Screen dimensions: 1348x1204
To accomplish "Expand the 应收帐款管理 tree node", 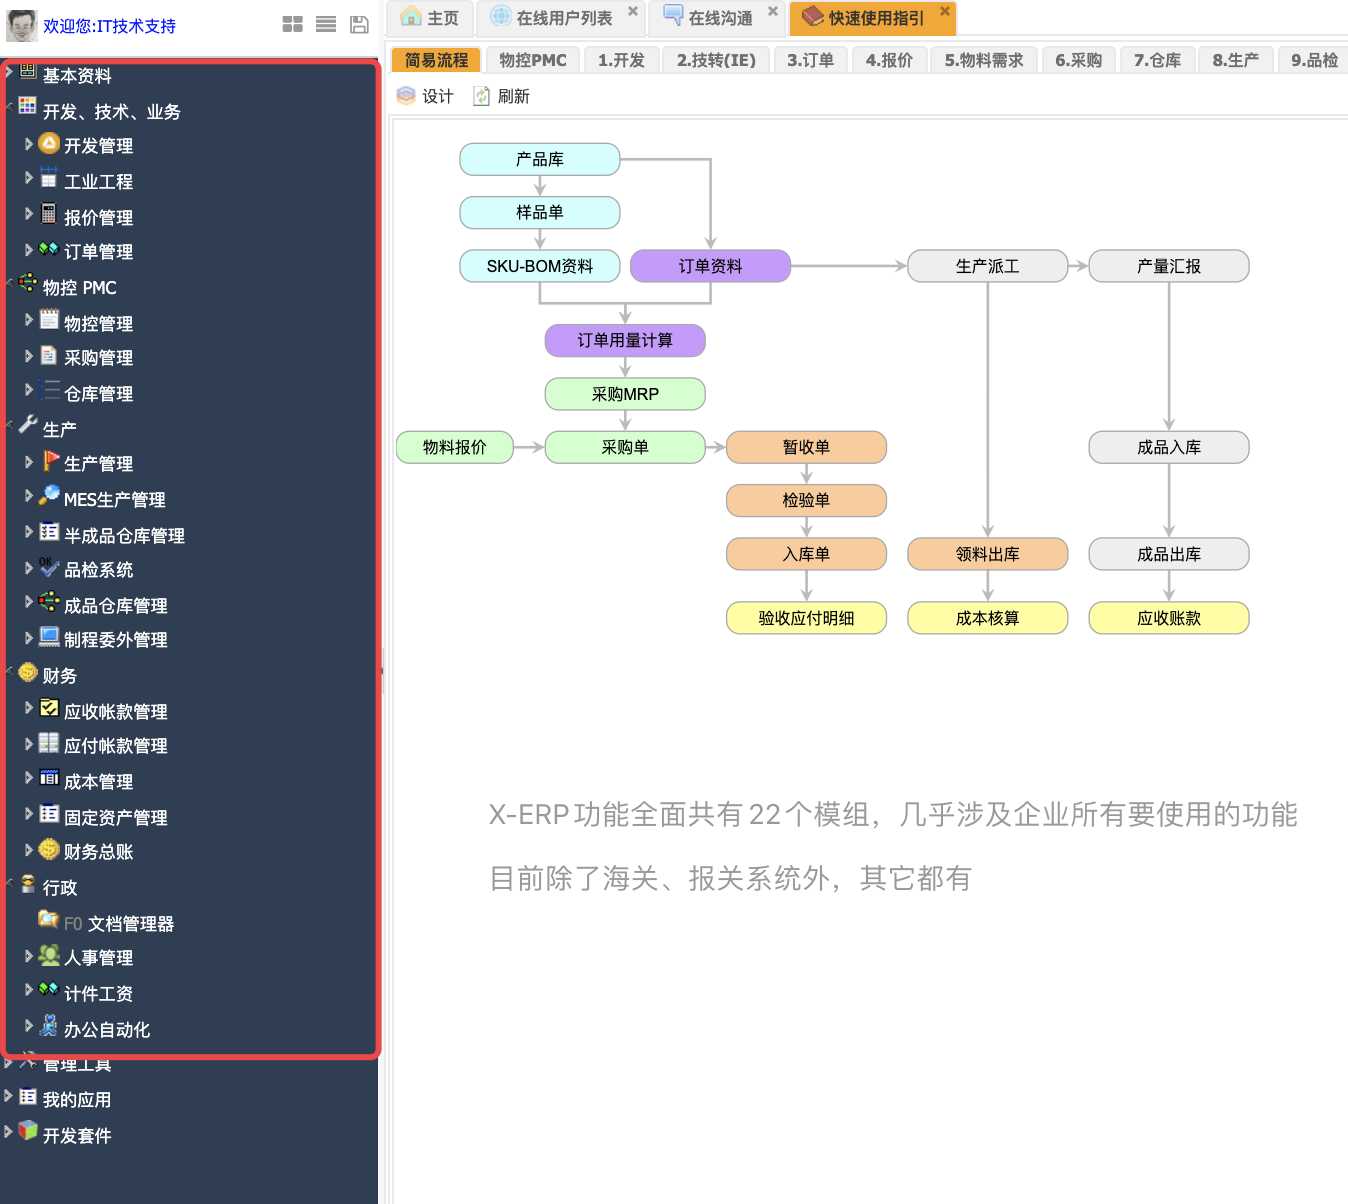I will coord(29,709).
